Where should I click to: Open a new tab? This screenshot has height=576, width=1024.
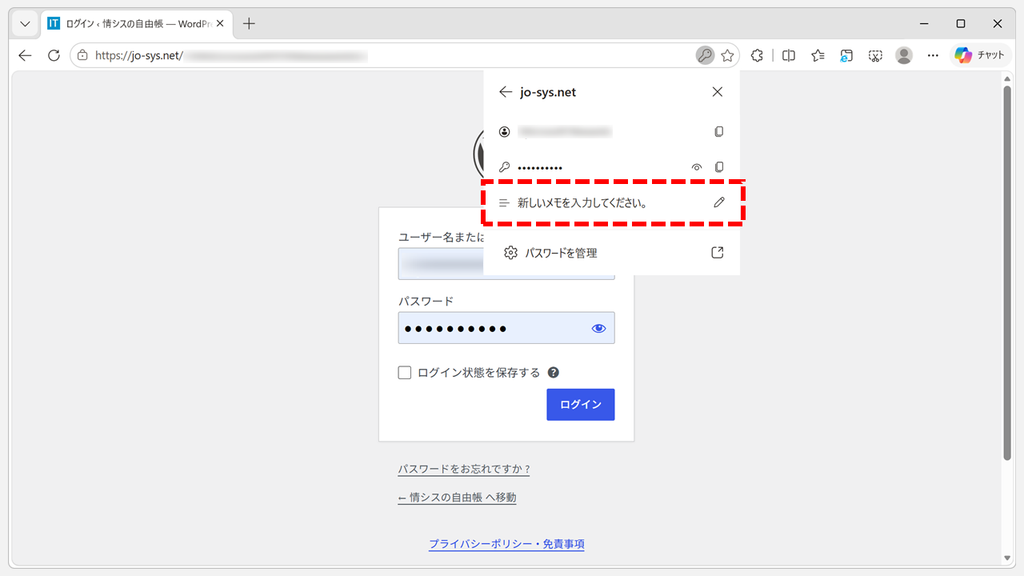coord(249,24)
